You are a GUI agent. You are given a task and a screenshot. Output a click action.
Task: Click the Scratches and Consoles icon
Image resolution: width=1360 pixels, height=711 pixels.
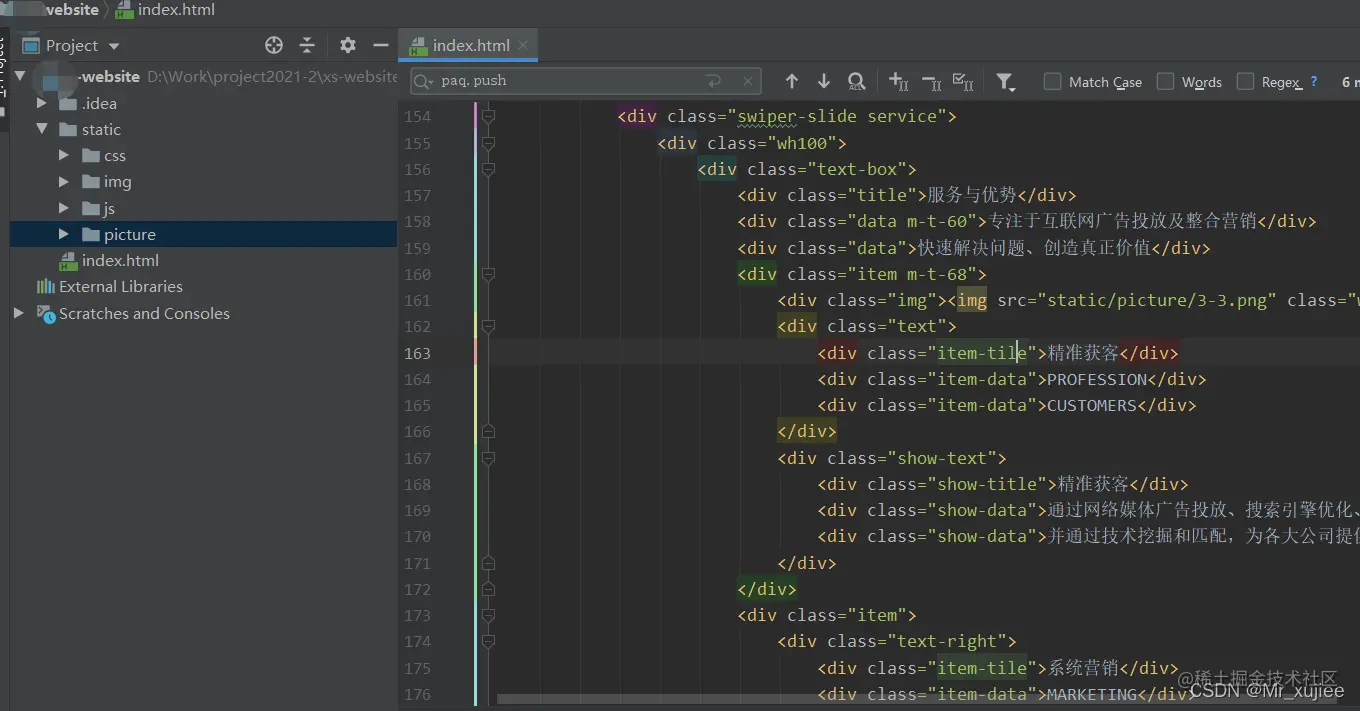tap(46, 313)
